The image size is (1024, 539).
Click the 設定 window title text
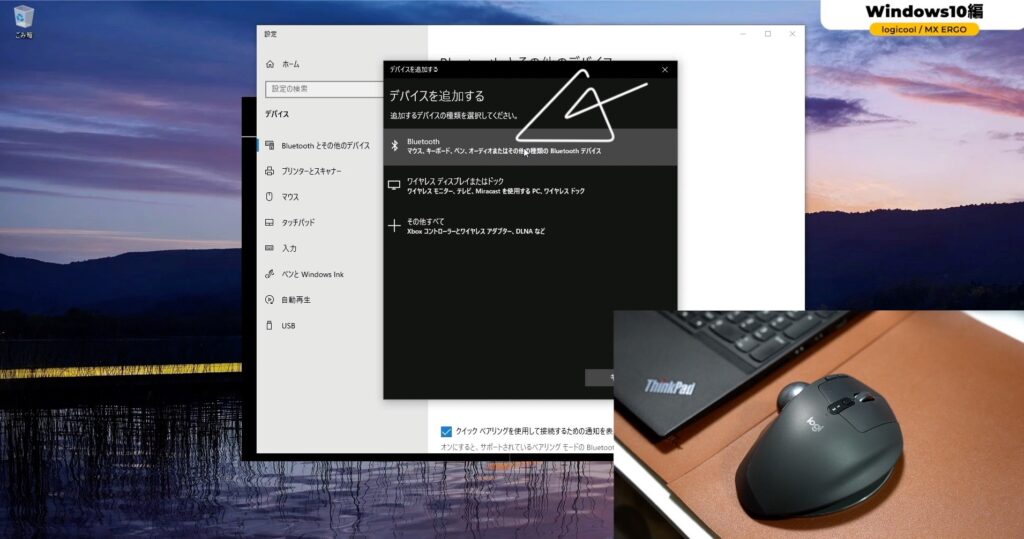pos(270,34)
